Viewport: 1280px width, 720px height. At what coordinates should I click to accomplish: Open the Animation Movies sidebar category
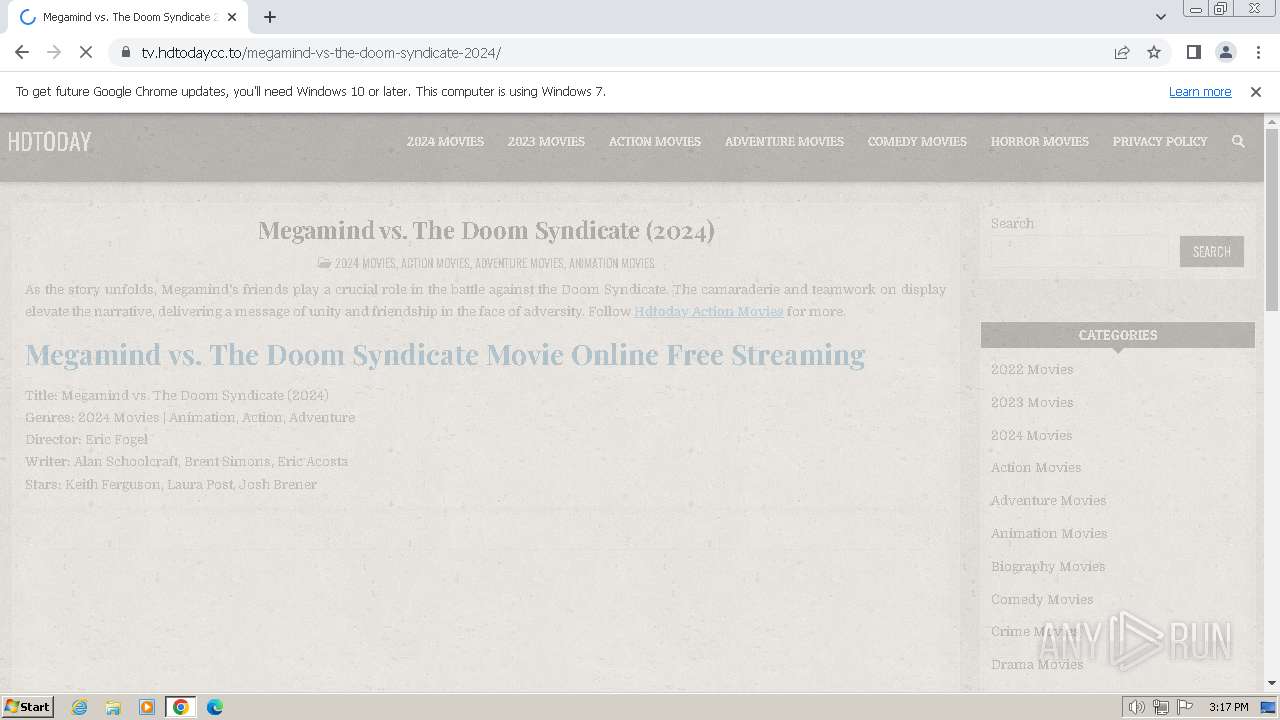click(1049, 533)
